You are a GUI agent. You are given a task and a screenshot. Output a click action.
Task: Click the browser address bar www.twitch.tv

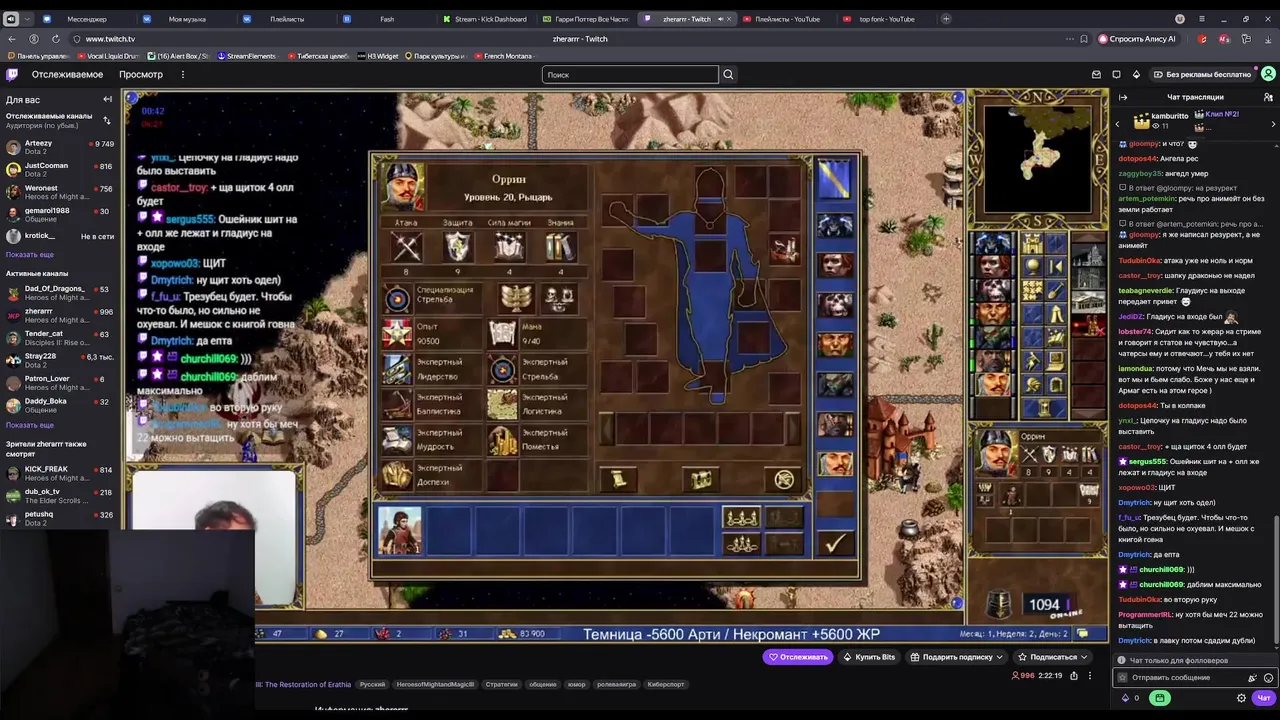(110, 39)
